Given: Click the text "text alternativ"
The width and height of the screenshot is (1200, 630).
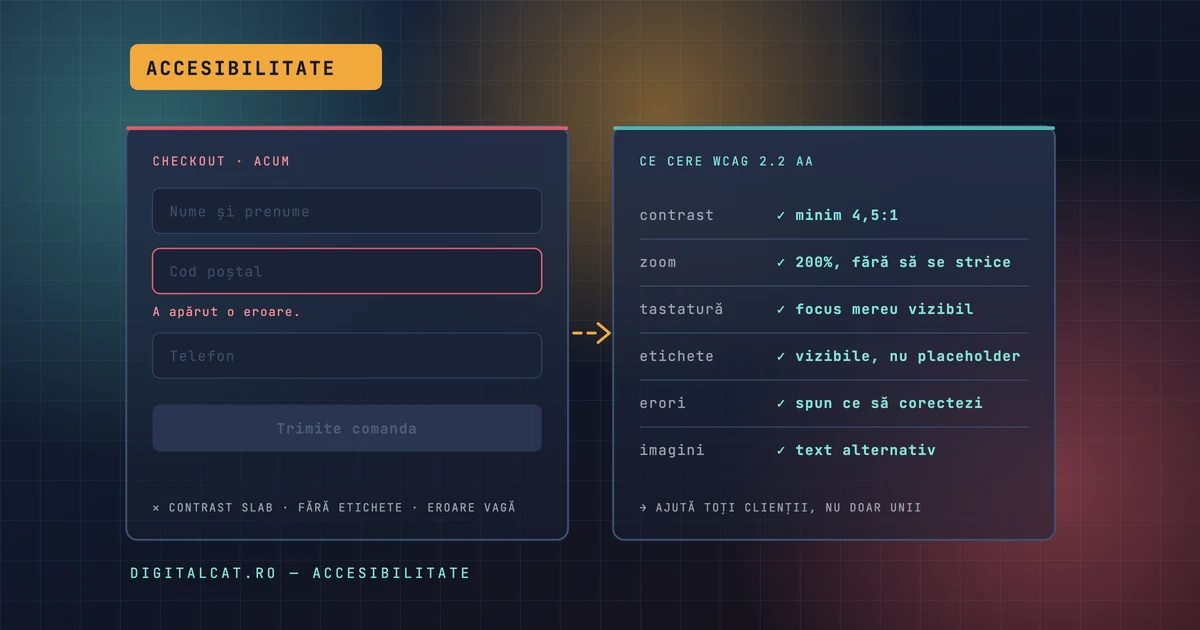Looking at the screenshot, I should (866, 450).
